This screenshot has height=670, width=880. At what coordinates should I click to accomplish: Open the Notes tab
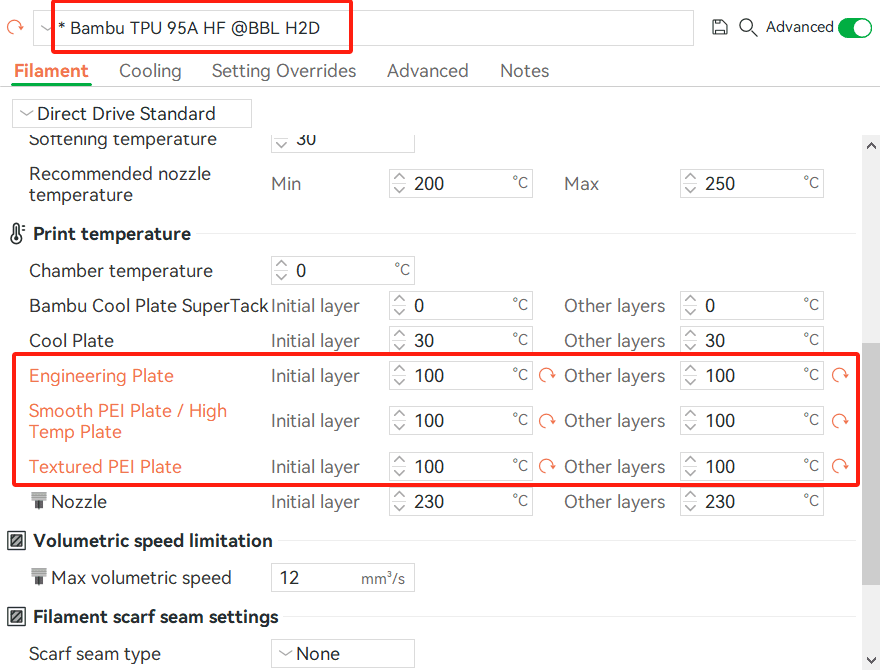[x=525, y=71]
